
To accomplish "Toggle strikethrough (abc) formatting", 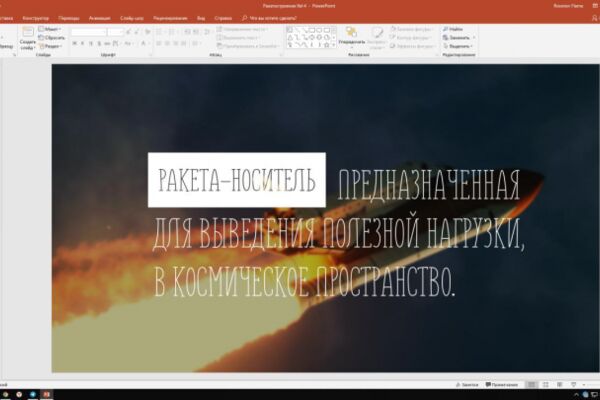I will 107,44.
